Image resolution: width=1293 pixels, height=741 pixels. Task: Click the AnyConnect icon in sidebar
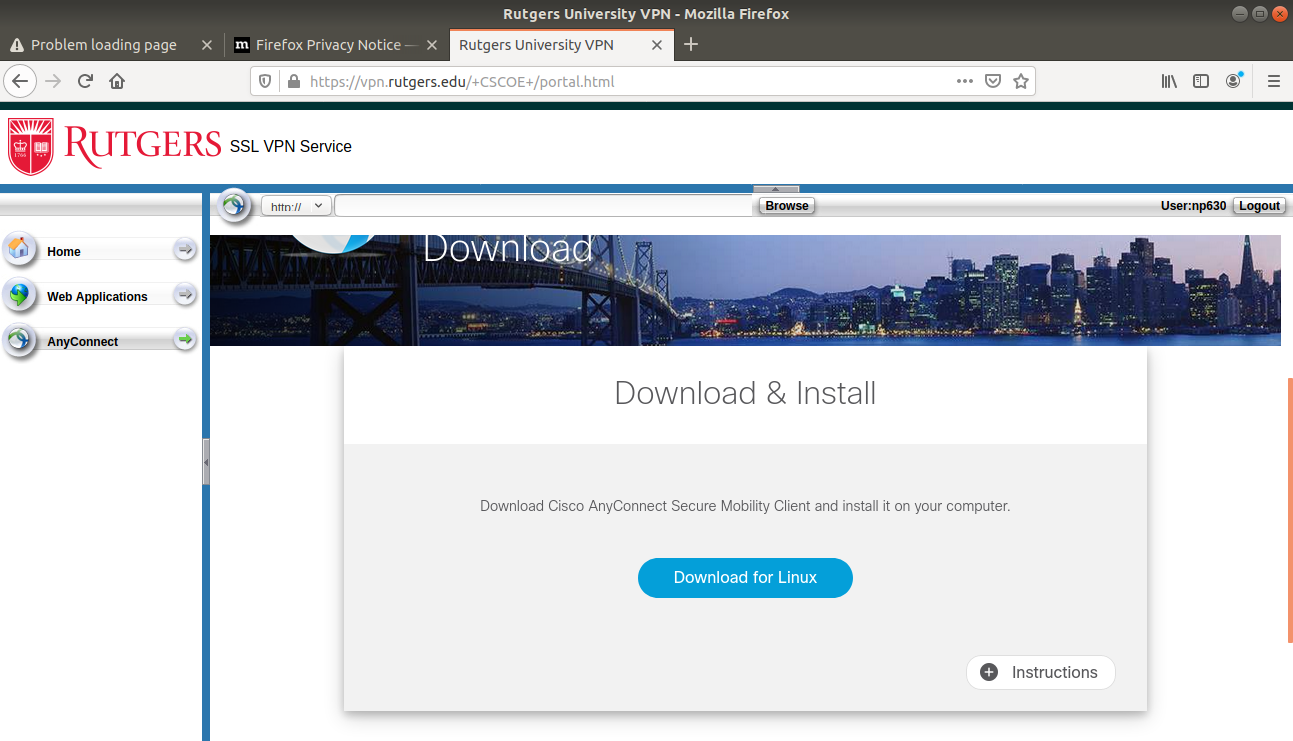[x=19, y=340]
